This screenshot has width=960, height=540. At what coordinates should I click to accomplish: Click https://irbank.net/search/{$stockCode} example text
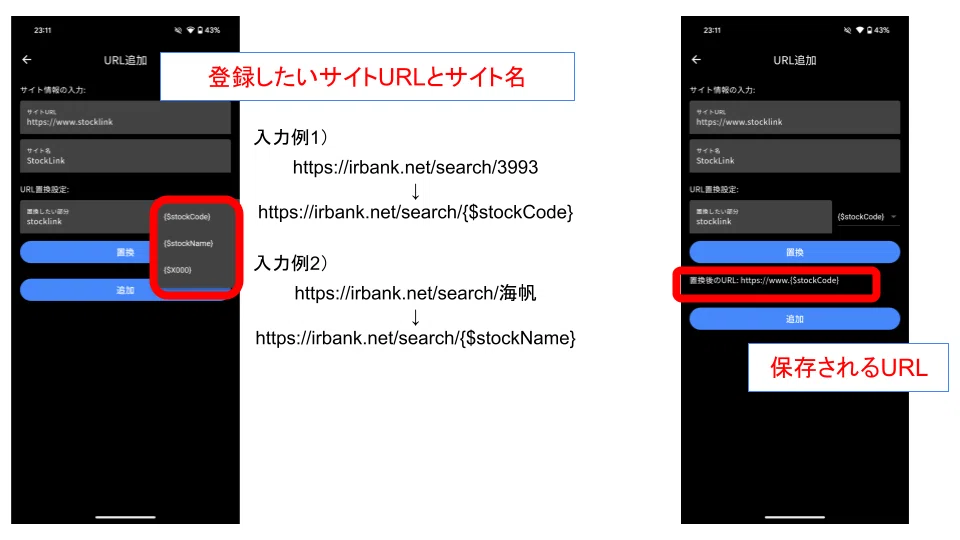(x=415, y=212)
